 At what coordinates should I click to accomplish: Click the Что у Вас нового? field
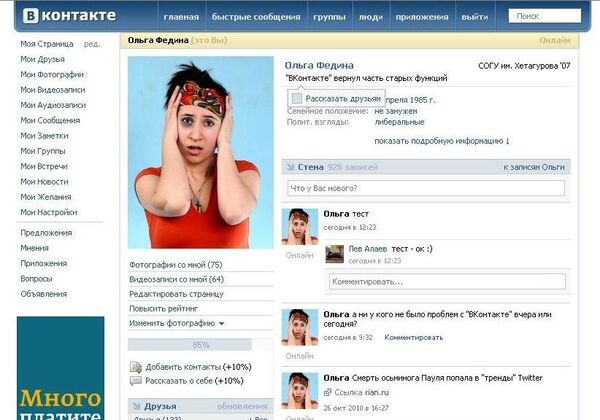(426, 188)
